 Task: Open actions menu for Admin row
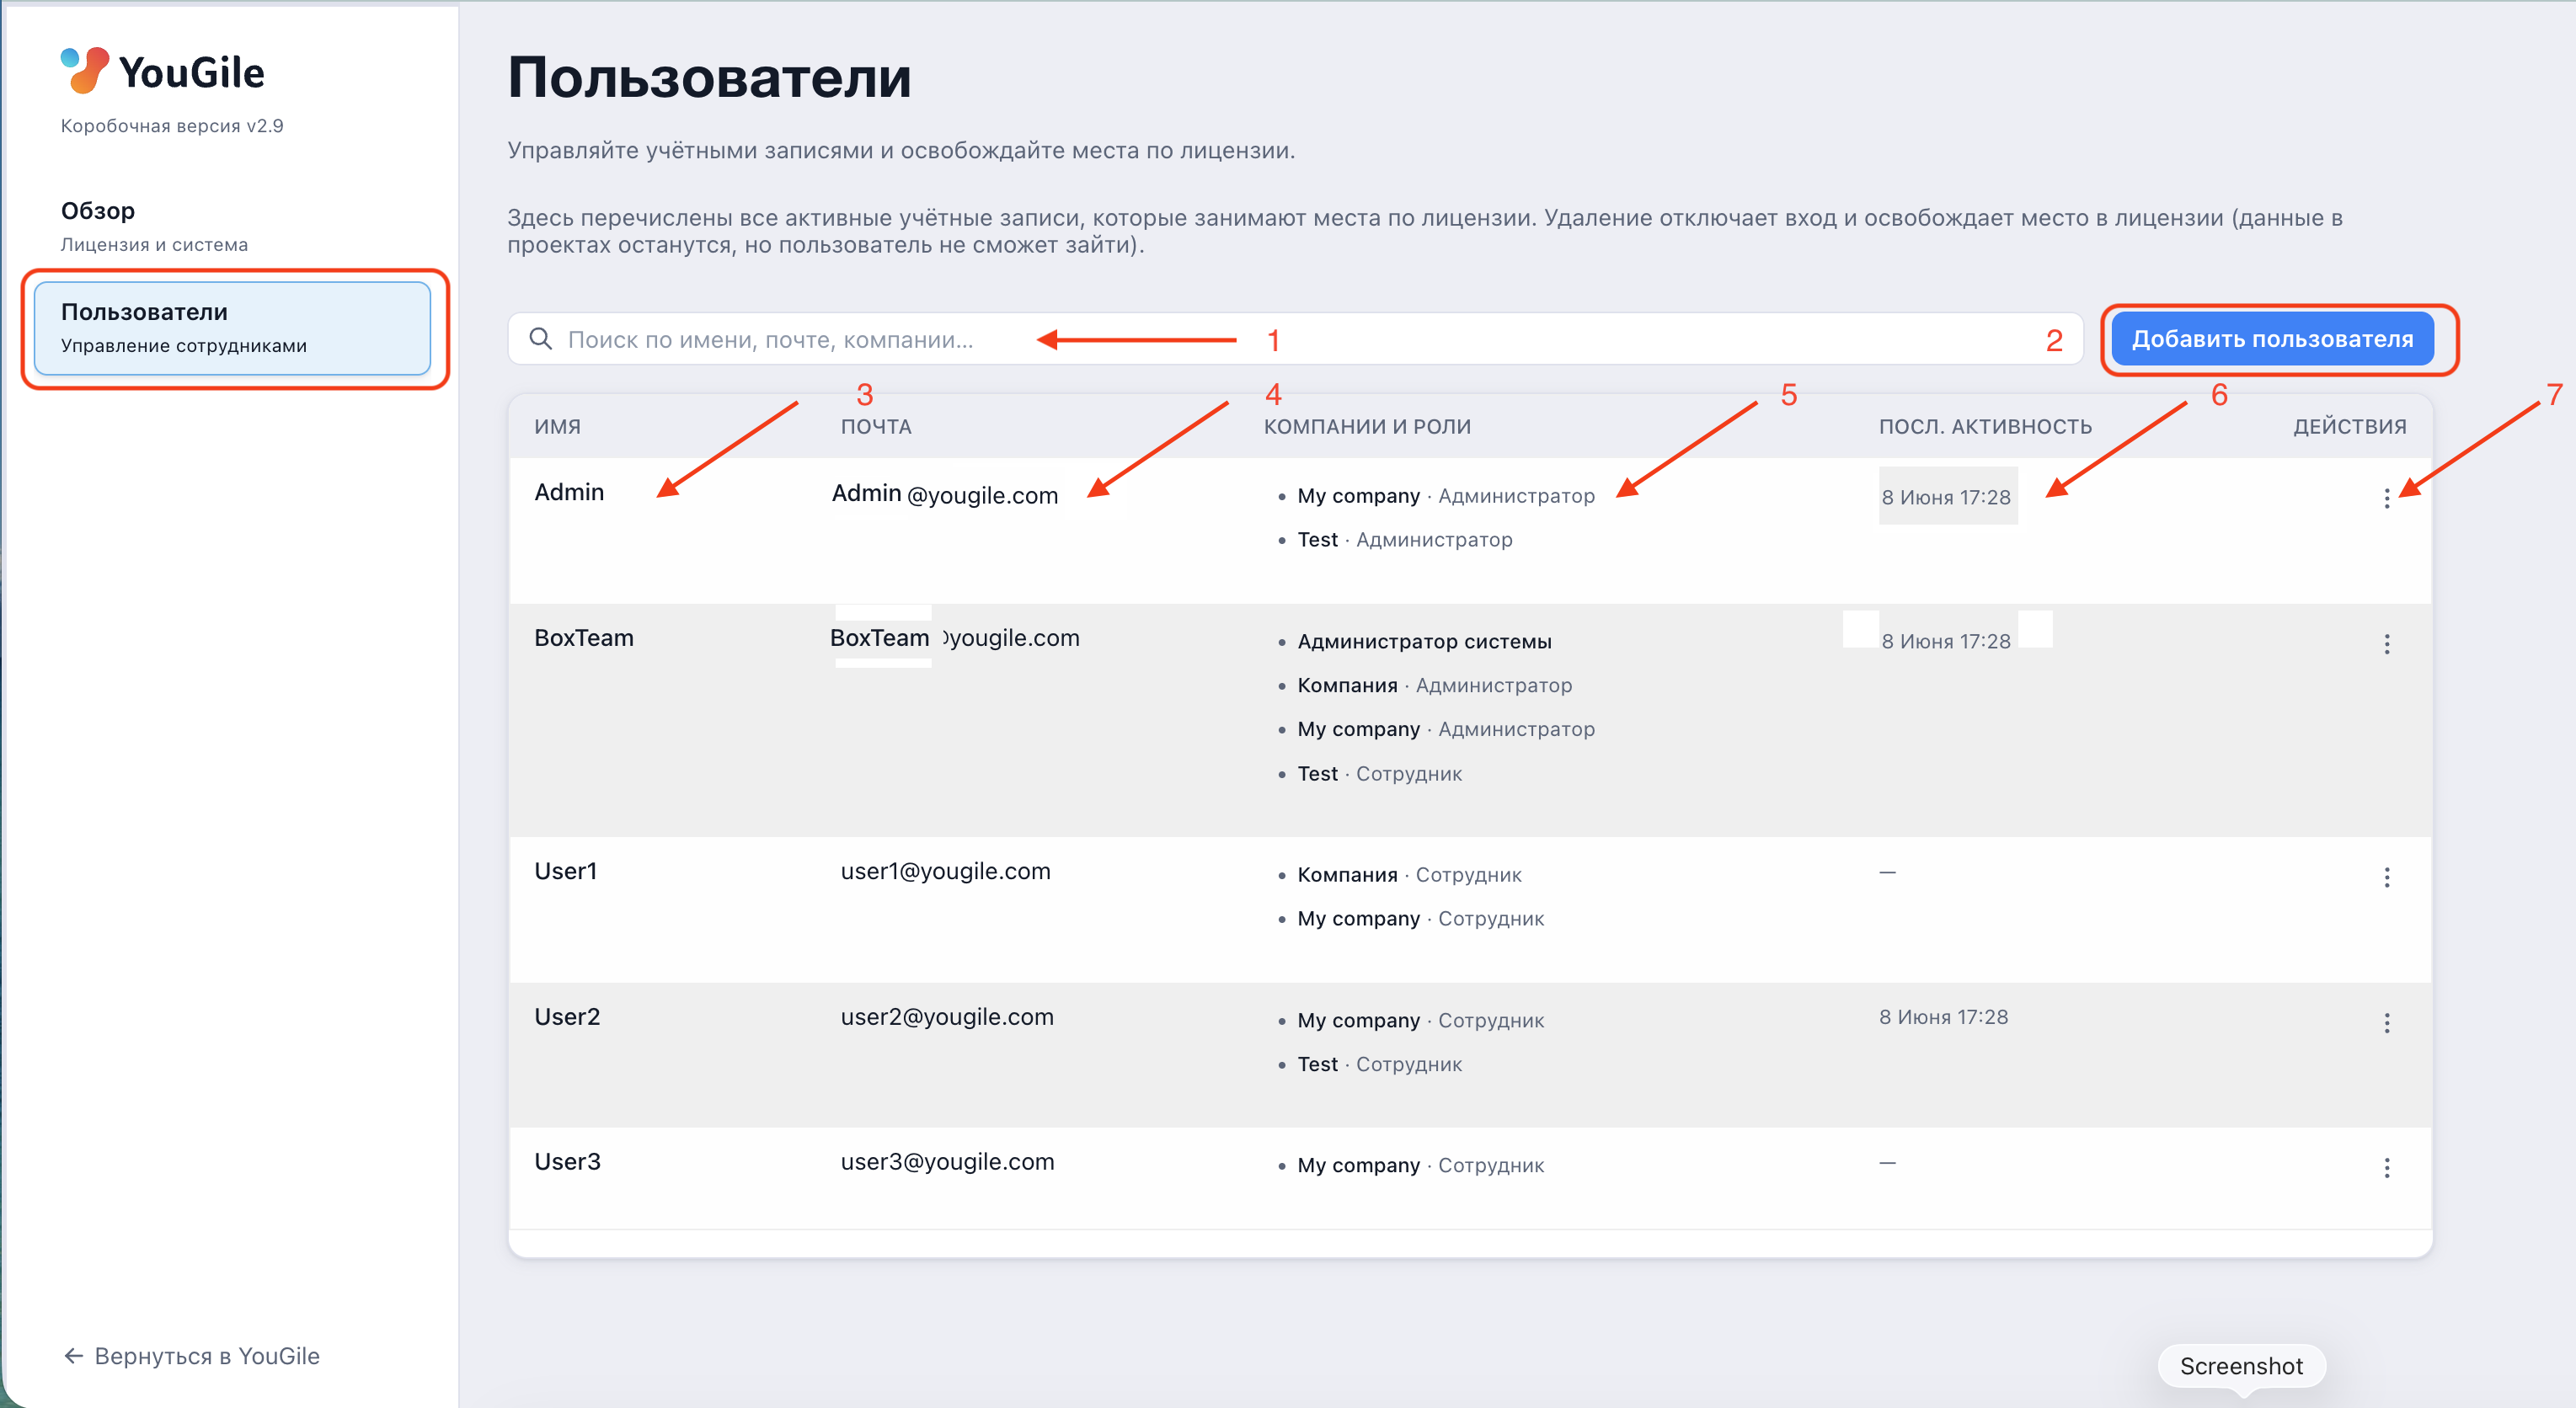(2386, 498)
